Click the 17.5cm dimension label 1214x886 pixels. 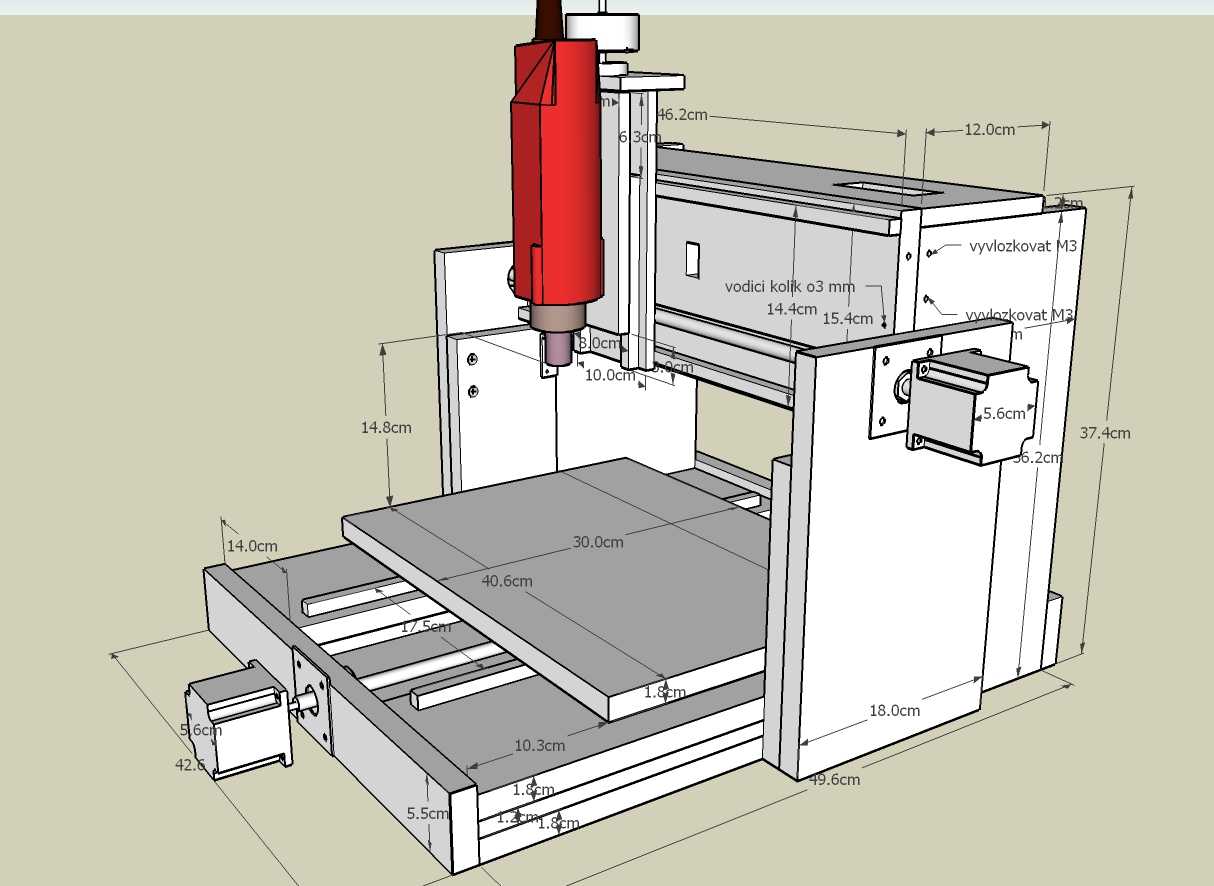425,627
